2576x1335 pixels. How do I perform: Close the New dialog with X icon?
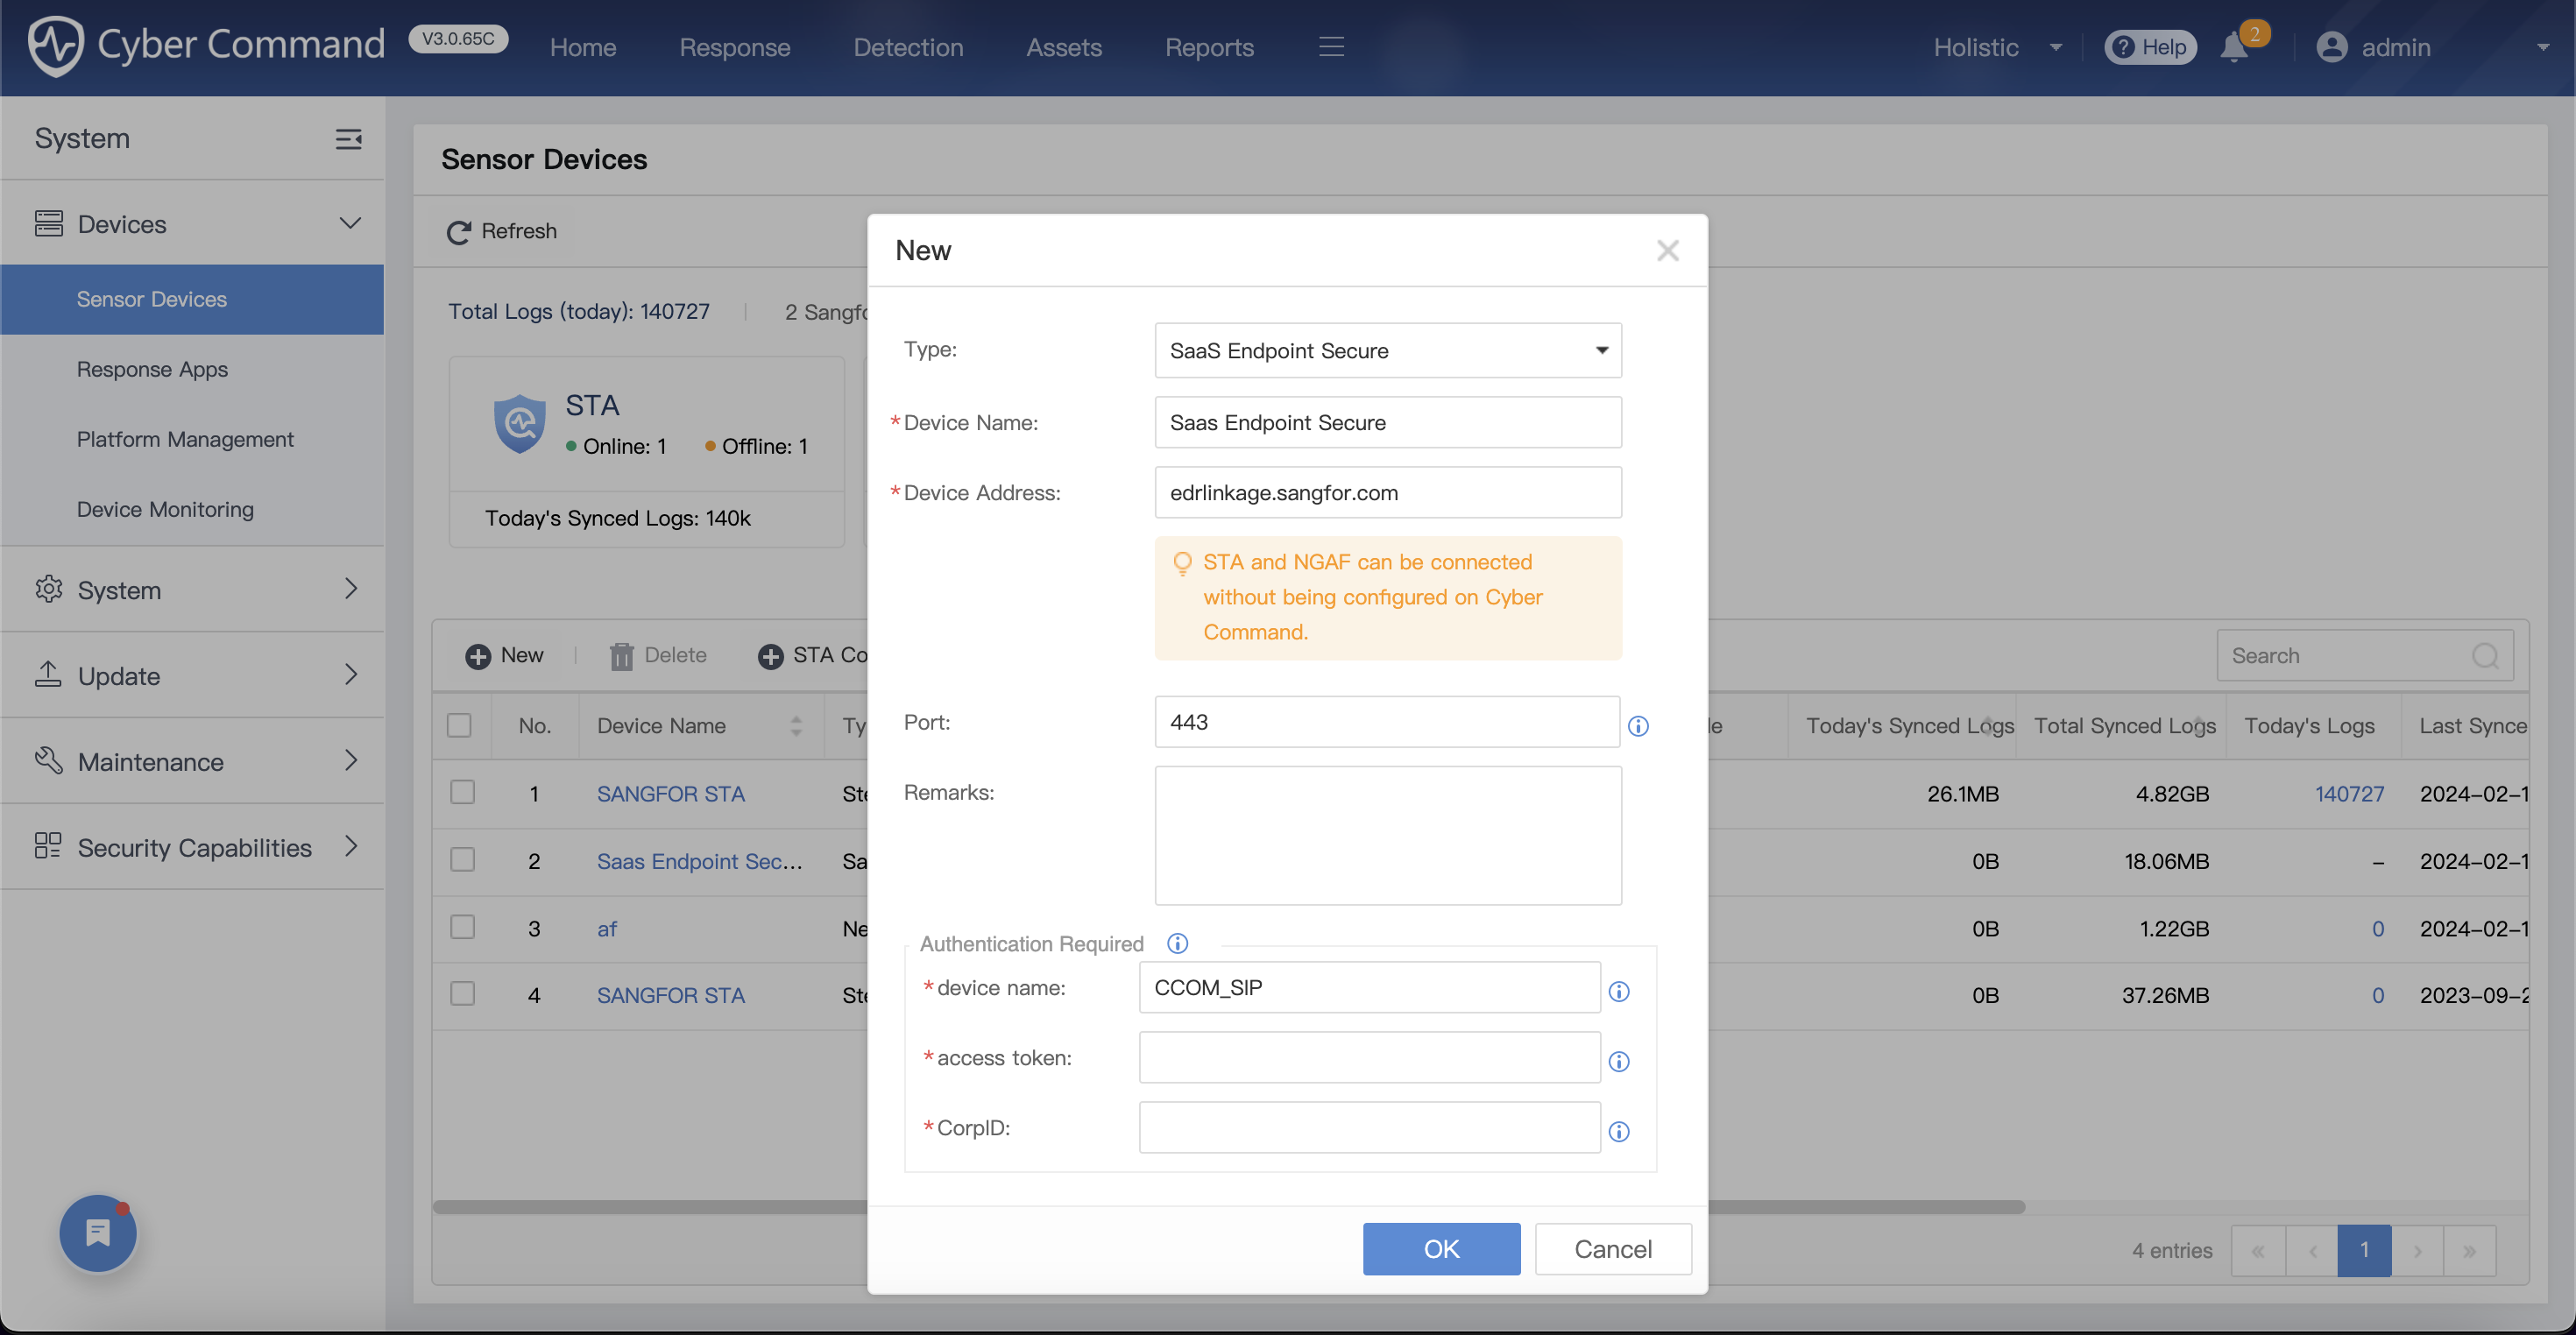[1667, 250]
